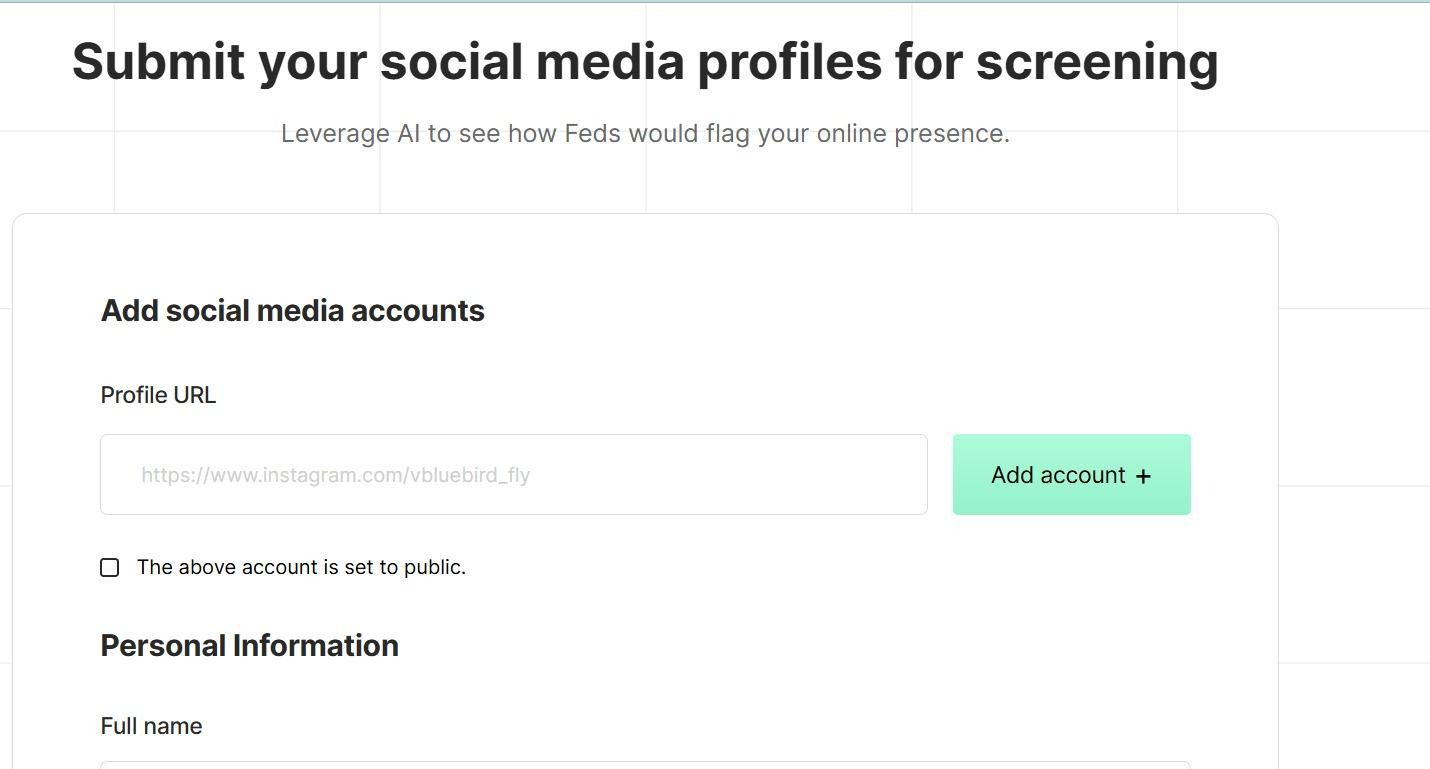Click the "Add account" text on the button
1430x769 pixels.
(1058, 475)
